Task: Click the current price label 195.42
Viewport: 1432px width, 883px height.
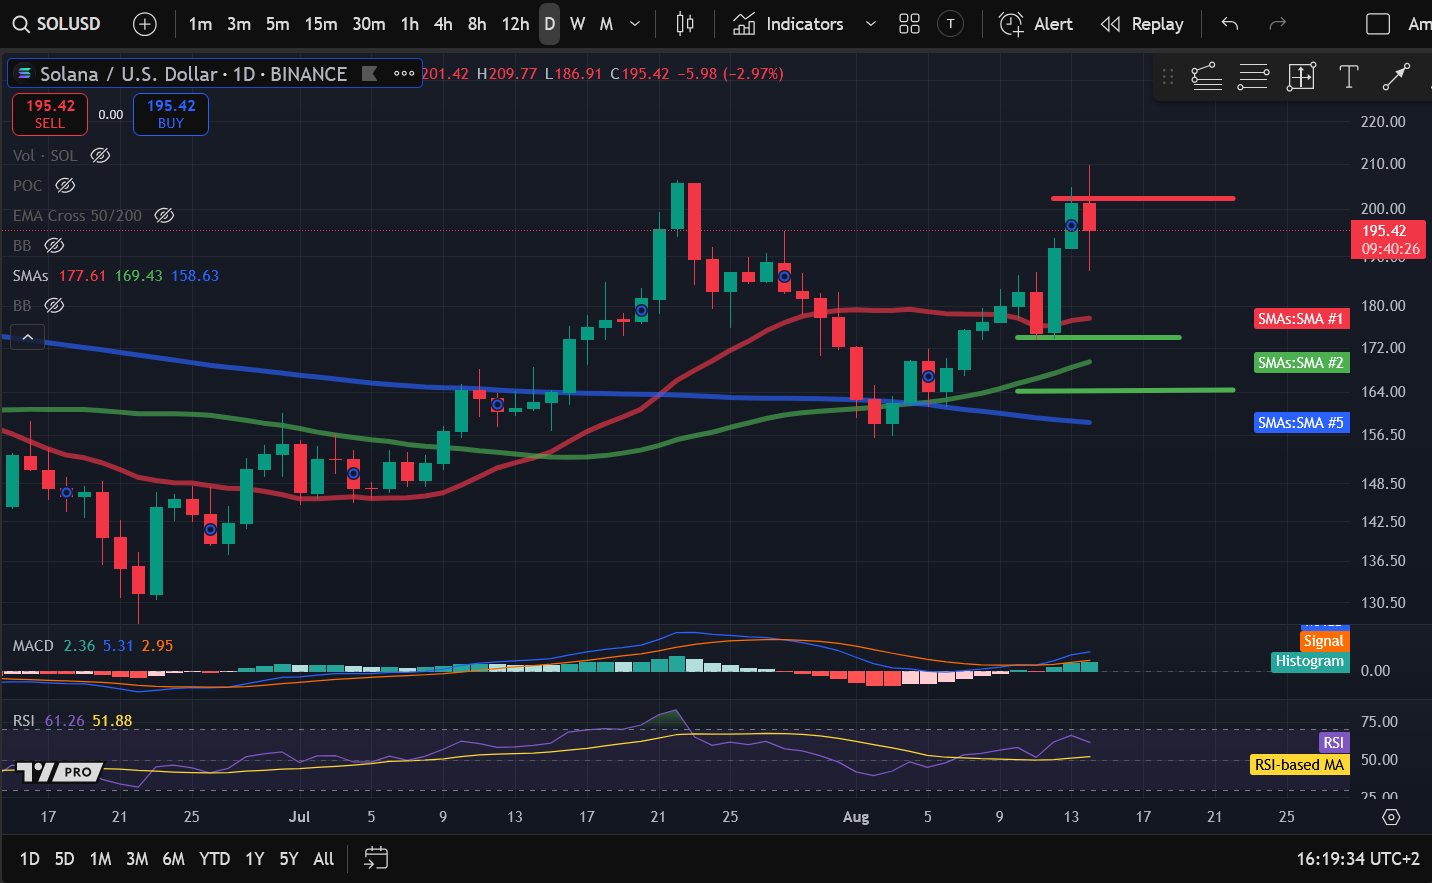Action: pos(1388,239)
